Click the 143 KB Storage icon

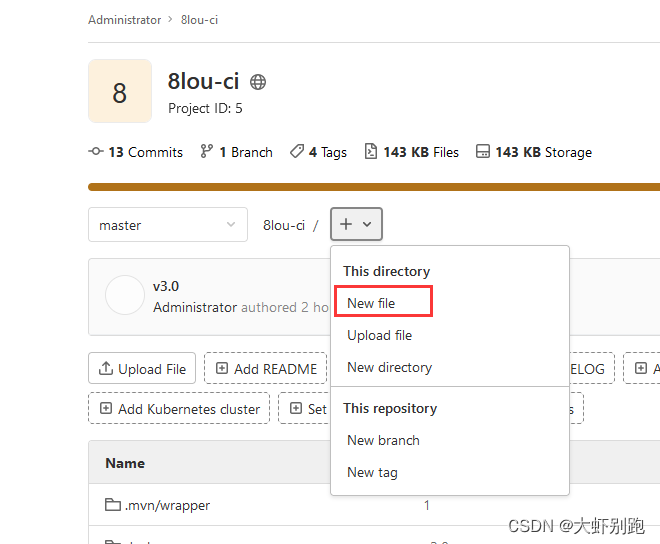[483, 152]
